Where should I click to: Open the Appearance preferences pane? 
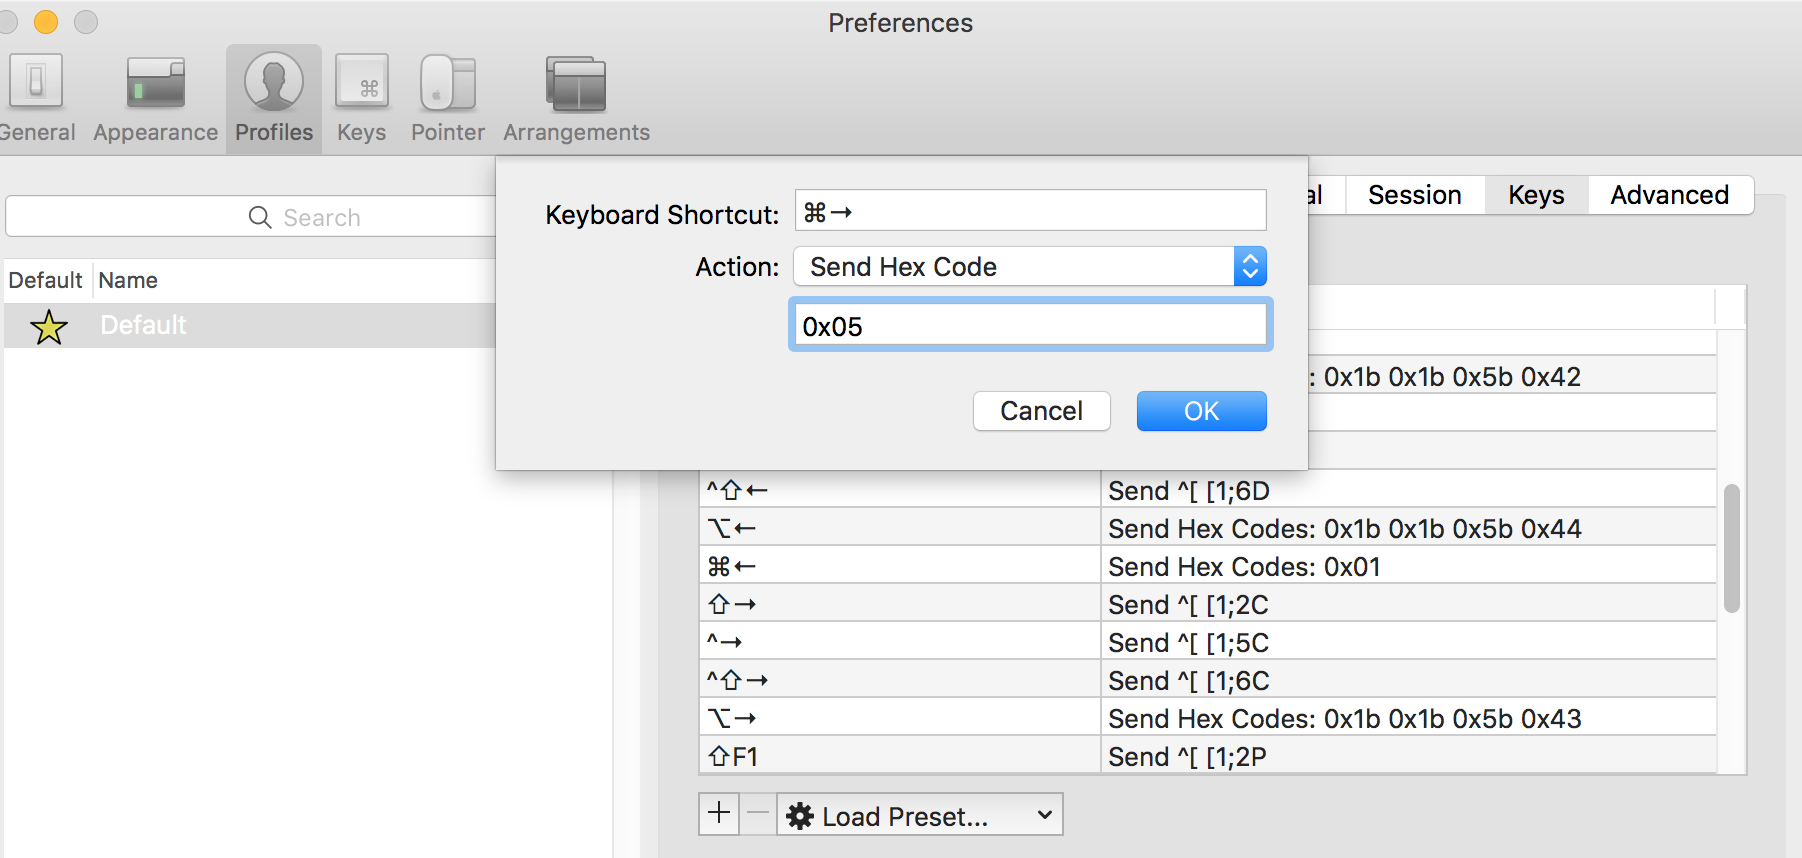click(155, 98)
